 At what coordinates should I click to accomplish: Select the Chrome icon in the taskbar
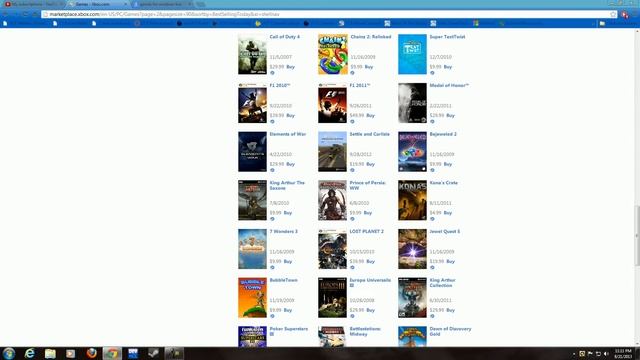coord(112,353)
